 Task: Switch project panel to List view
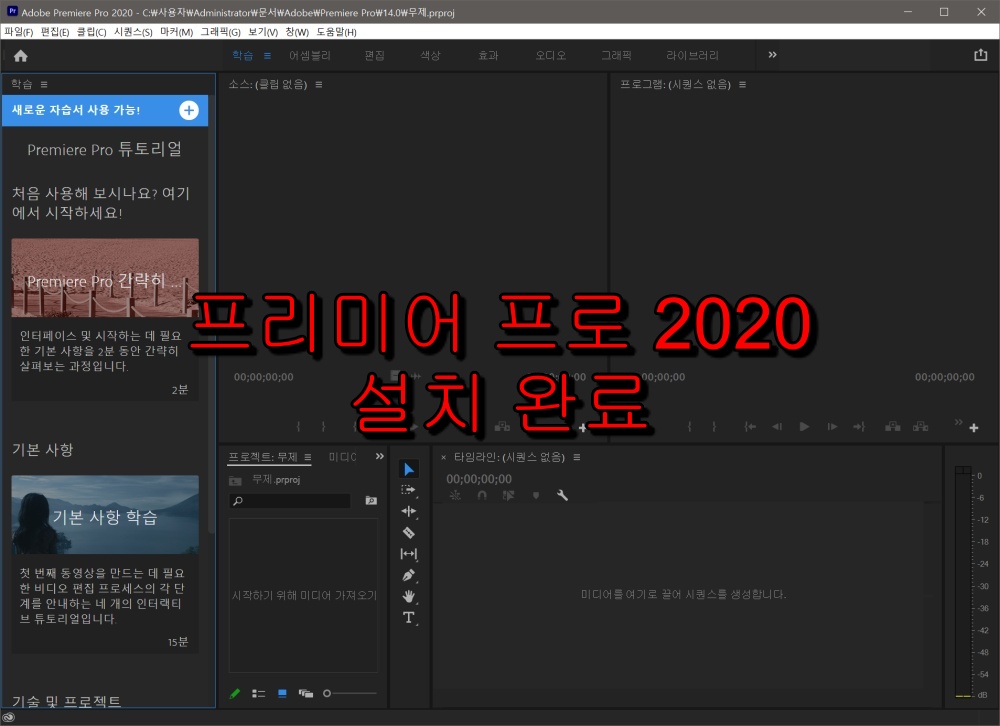click(x=258, y=692)
